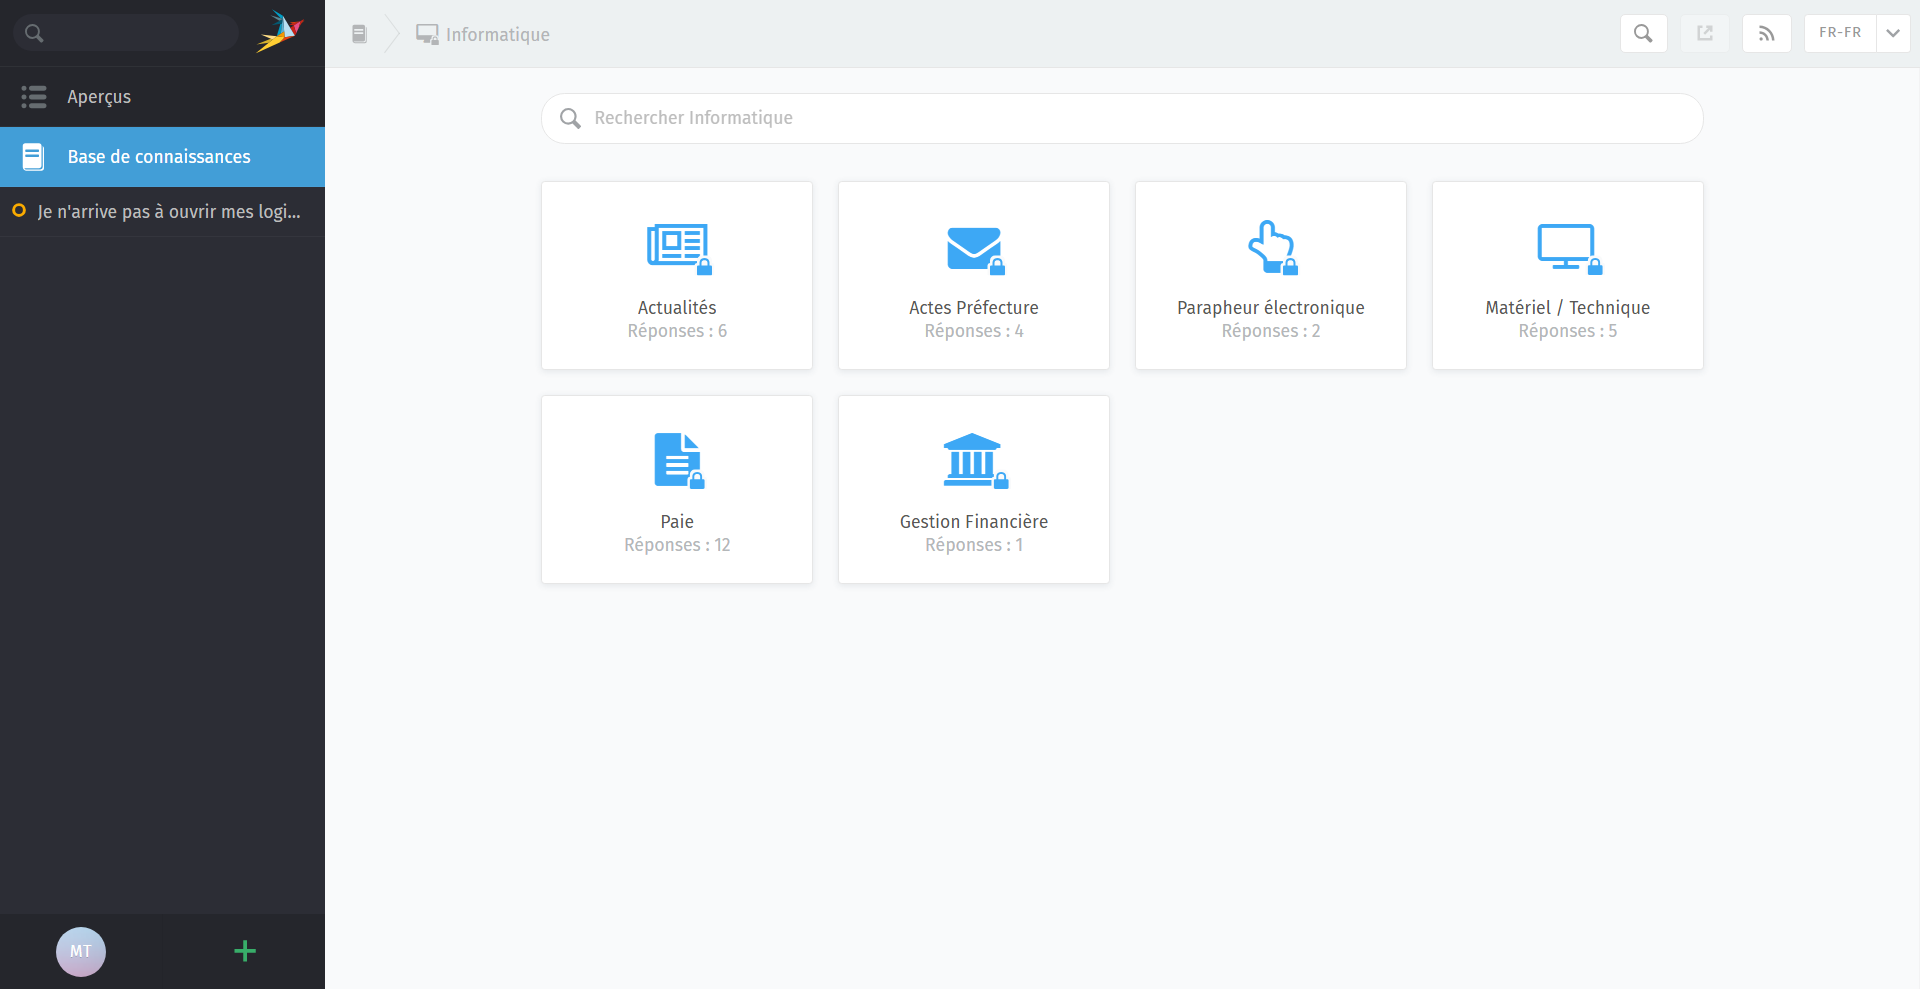Screen dimensions: 1920x989
Task: Select Base de connaissances in sidebar
Action: (158, 157)
